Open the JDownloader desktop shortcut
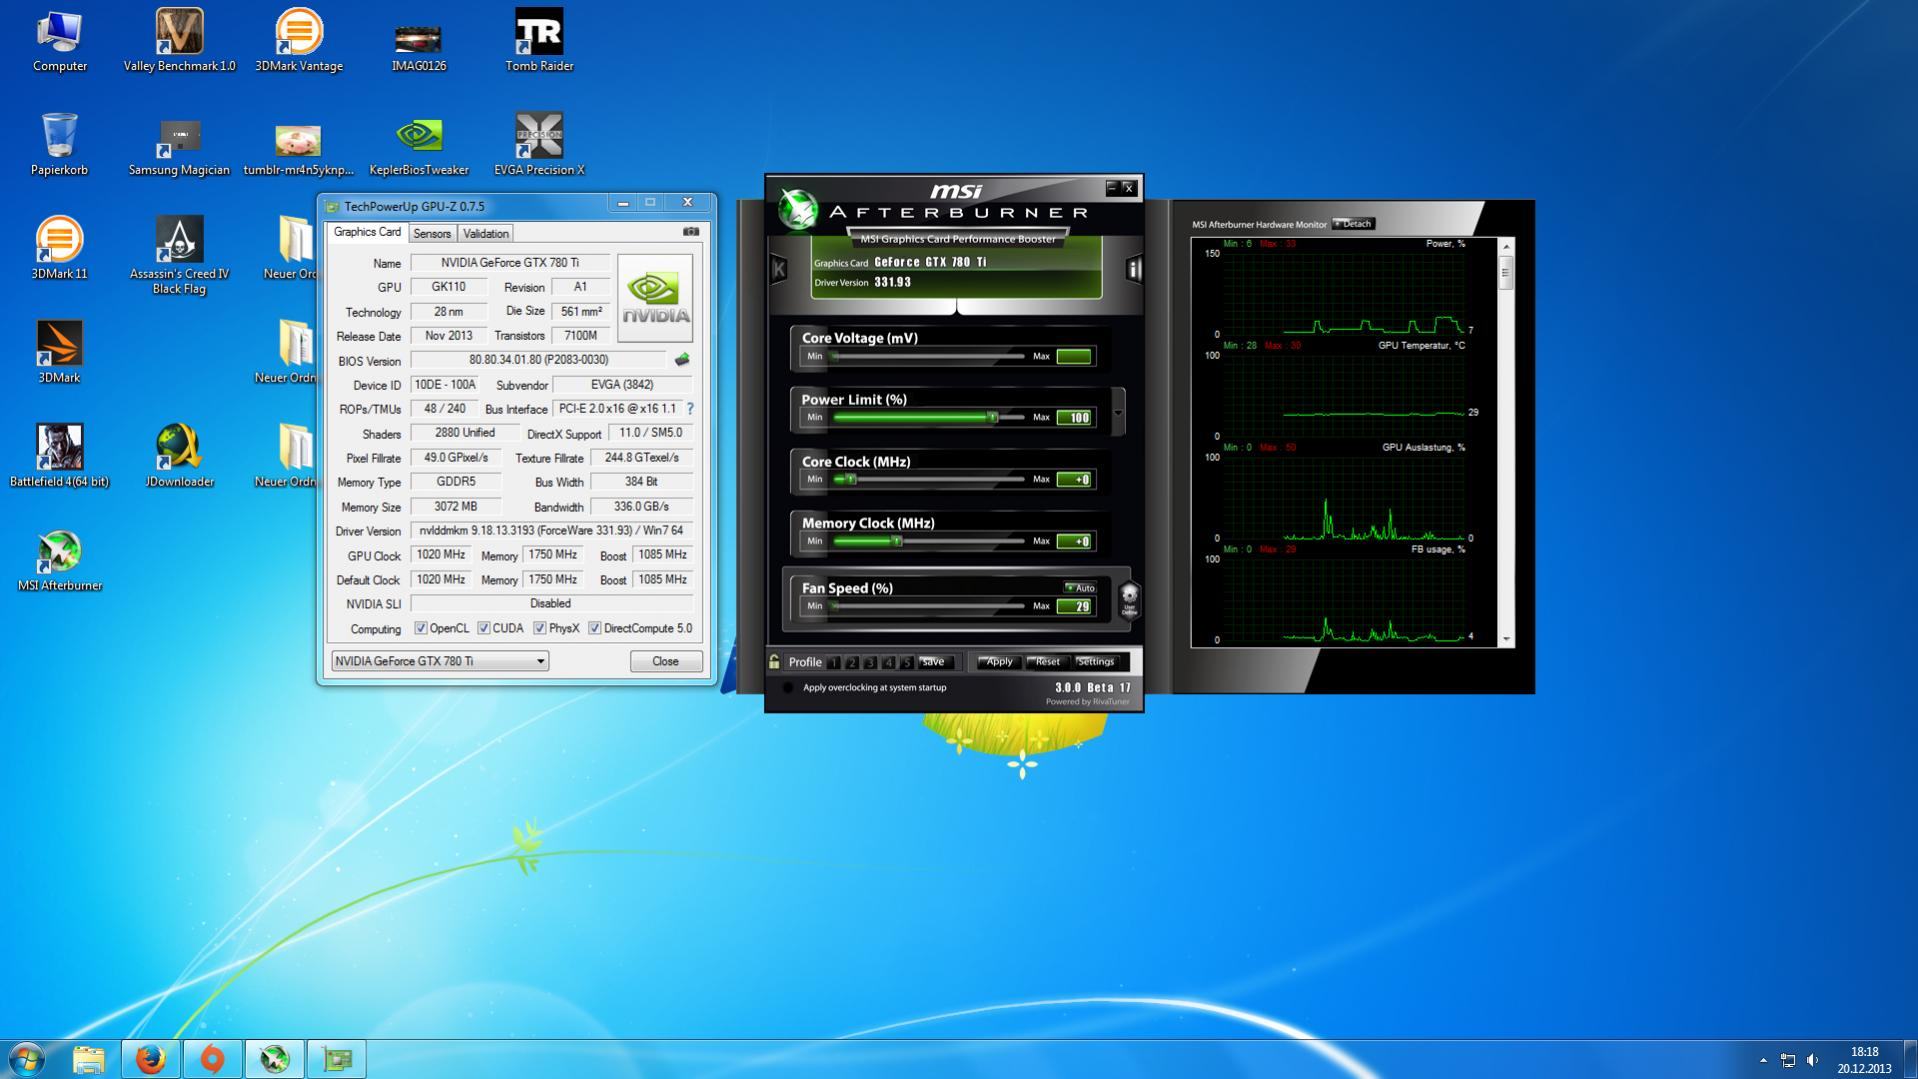The width and height of the screenshot is (1918, 1079). click(180, 457)
